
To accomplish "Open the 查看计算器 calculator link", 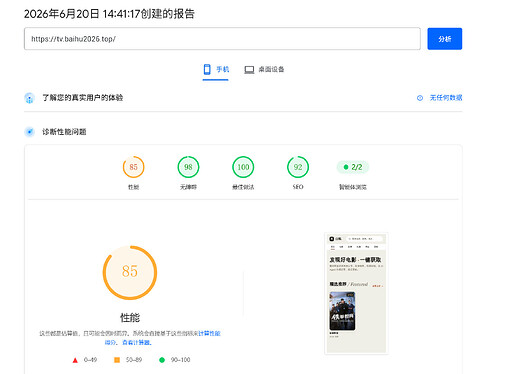I will click(137, 342).
